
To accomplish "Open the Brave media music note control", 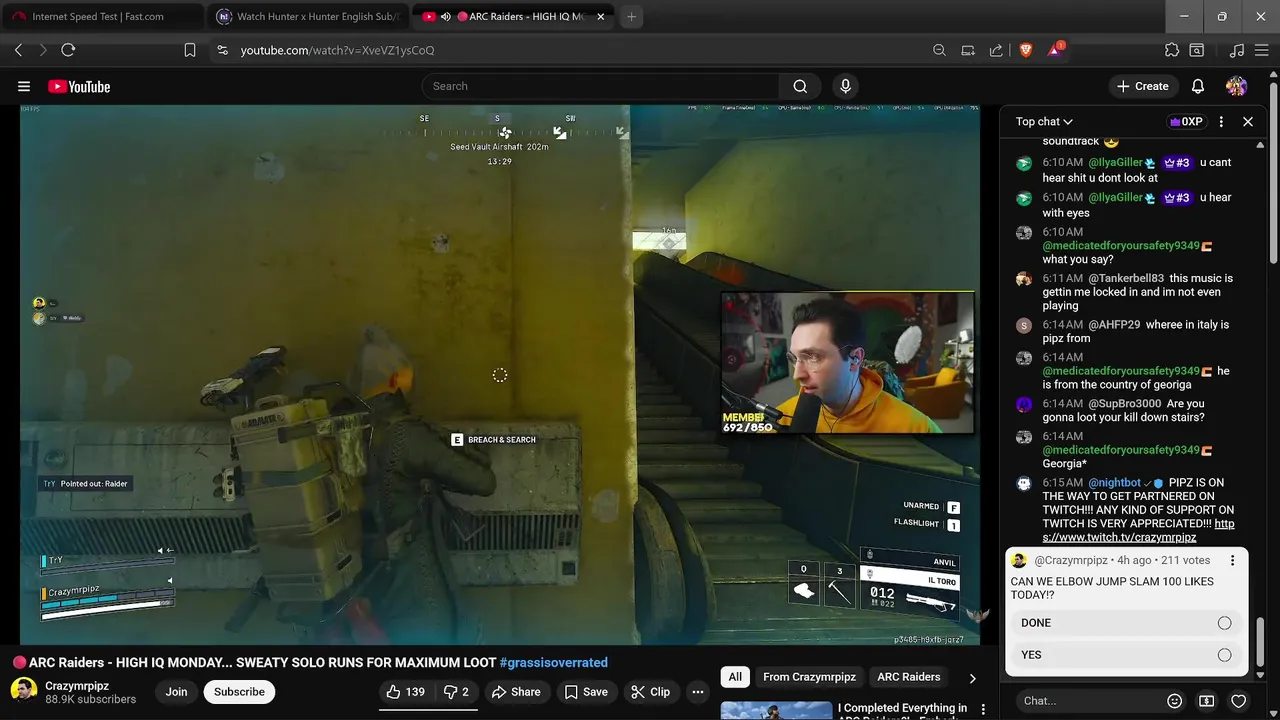I will [1236, 50].
